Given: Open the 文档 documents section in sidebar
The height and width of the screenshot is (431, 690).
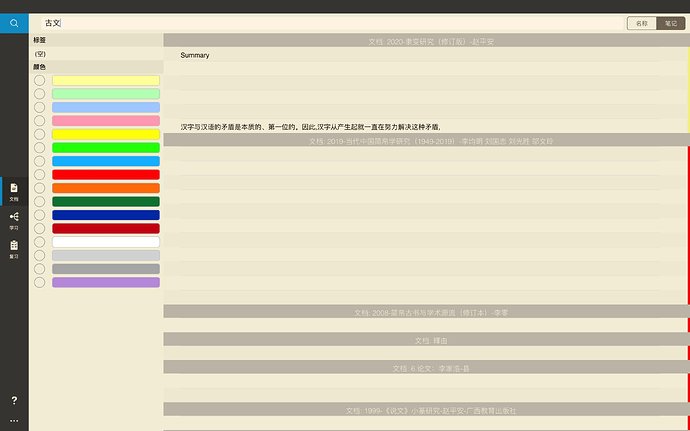Looking at the screenshot, I should point(14,192).
